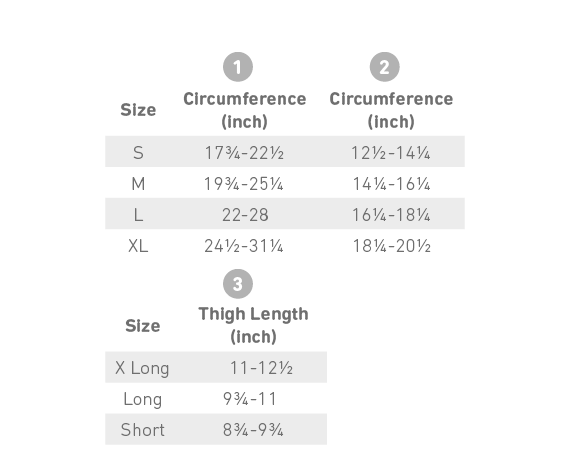Viewport: 570px width, 470px height.
Task: Select the S size row label
Action: pyautogui.click(x=138, y=153)
